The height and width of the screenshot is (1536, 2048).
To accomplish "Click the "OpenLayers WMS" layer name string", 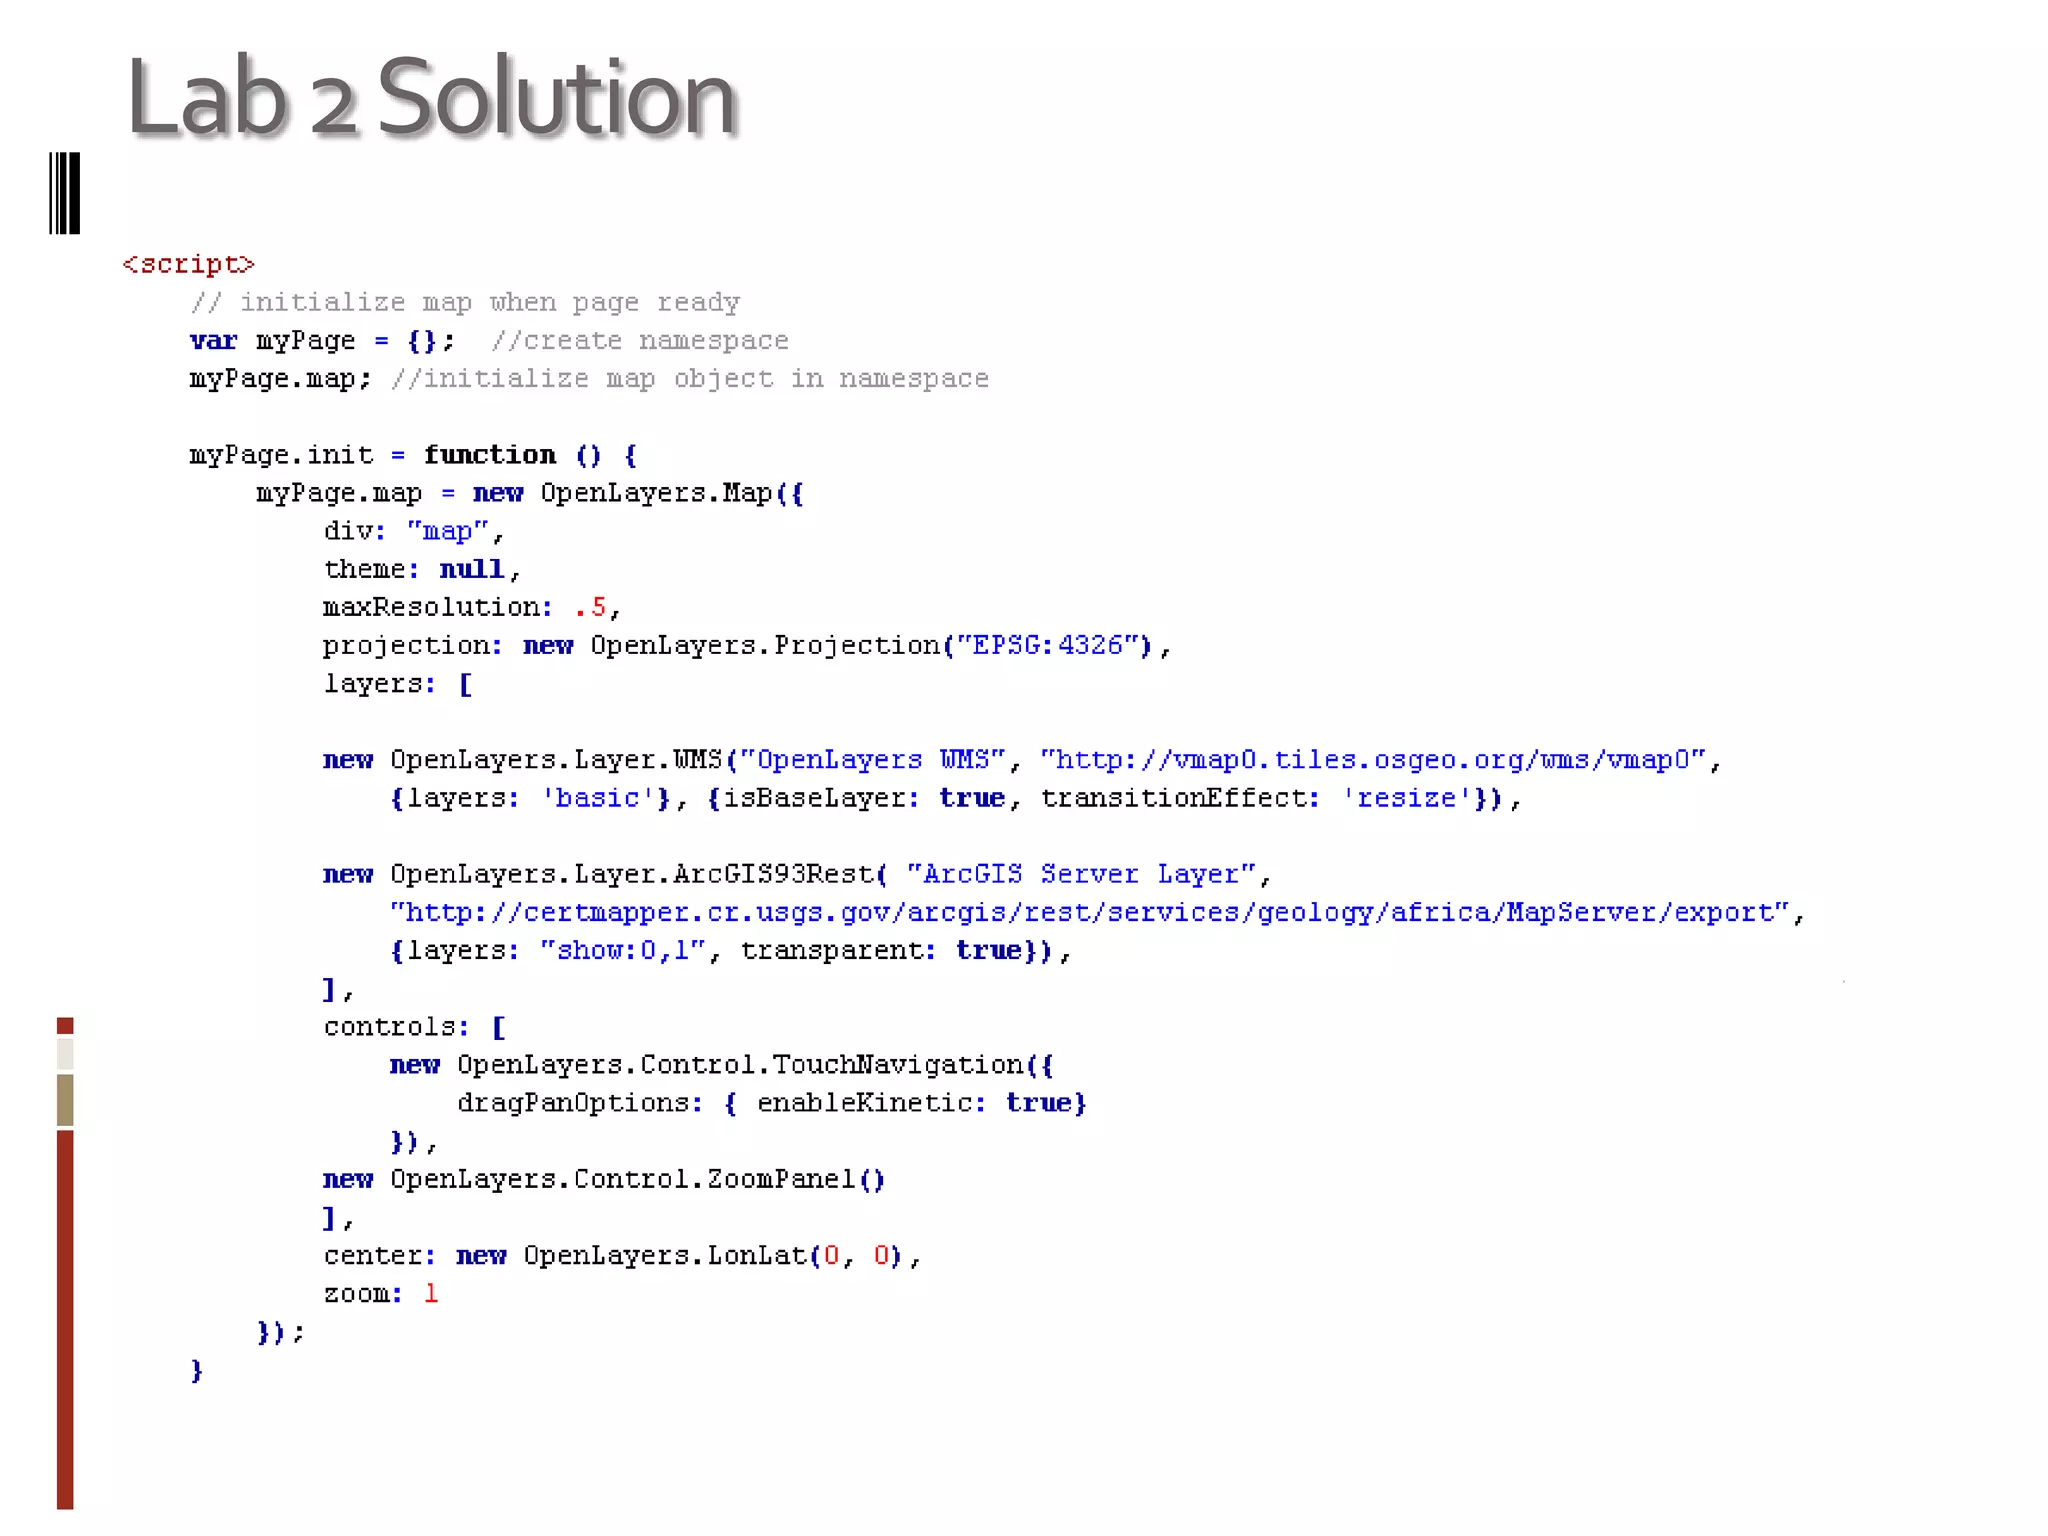I will 872,760.
